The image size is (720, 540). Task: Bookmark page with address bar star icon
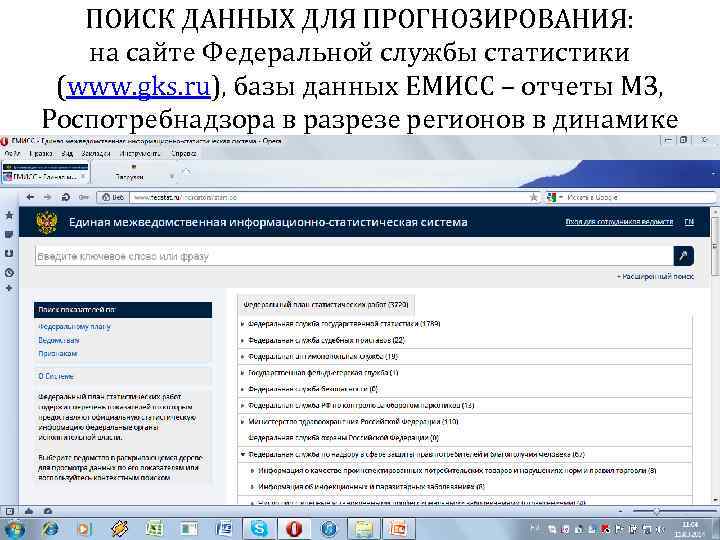(534, 197)
